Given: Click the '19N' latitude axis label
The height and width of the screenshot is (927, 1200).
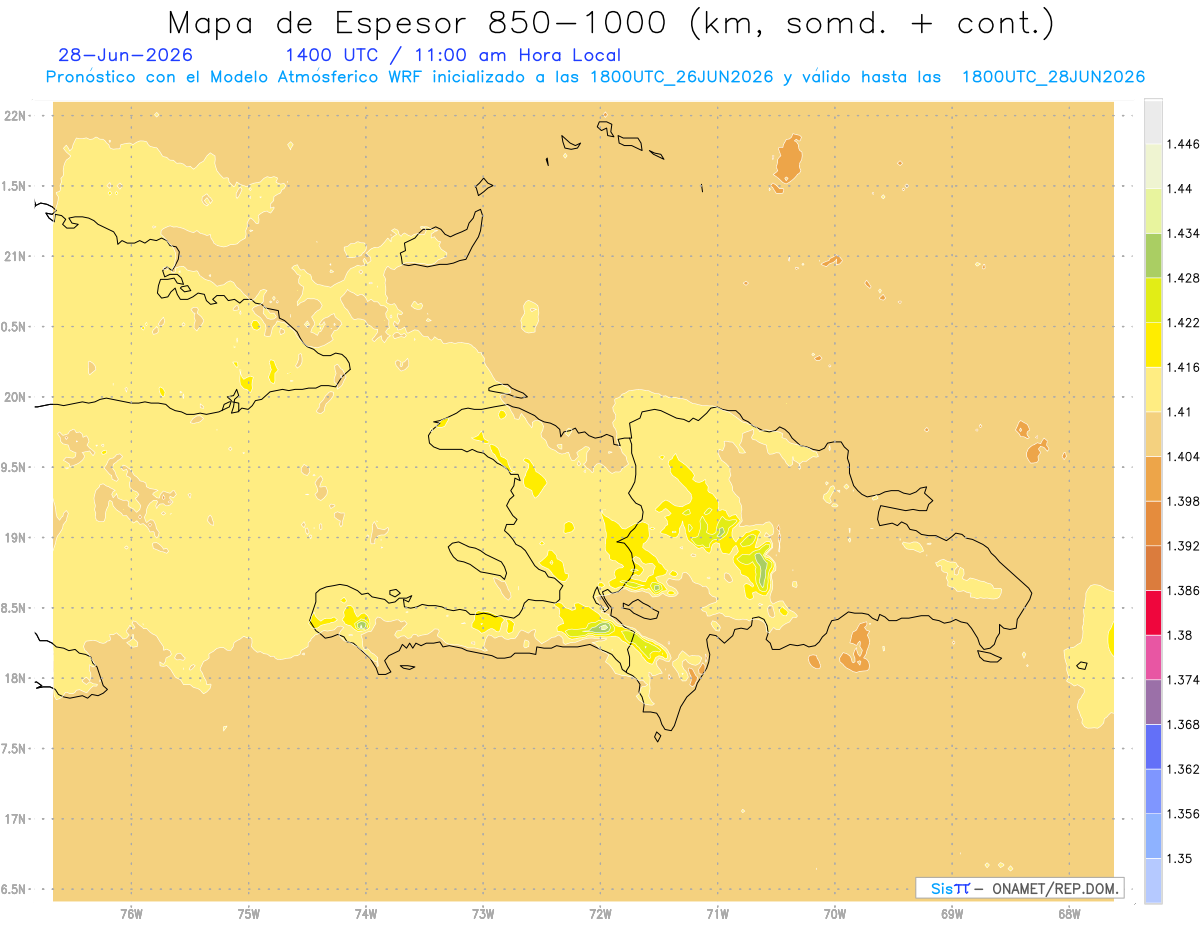Looking at the screenshot, I should 16,538.
